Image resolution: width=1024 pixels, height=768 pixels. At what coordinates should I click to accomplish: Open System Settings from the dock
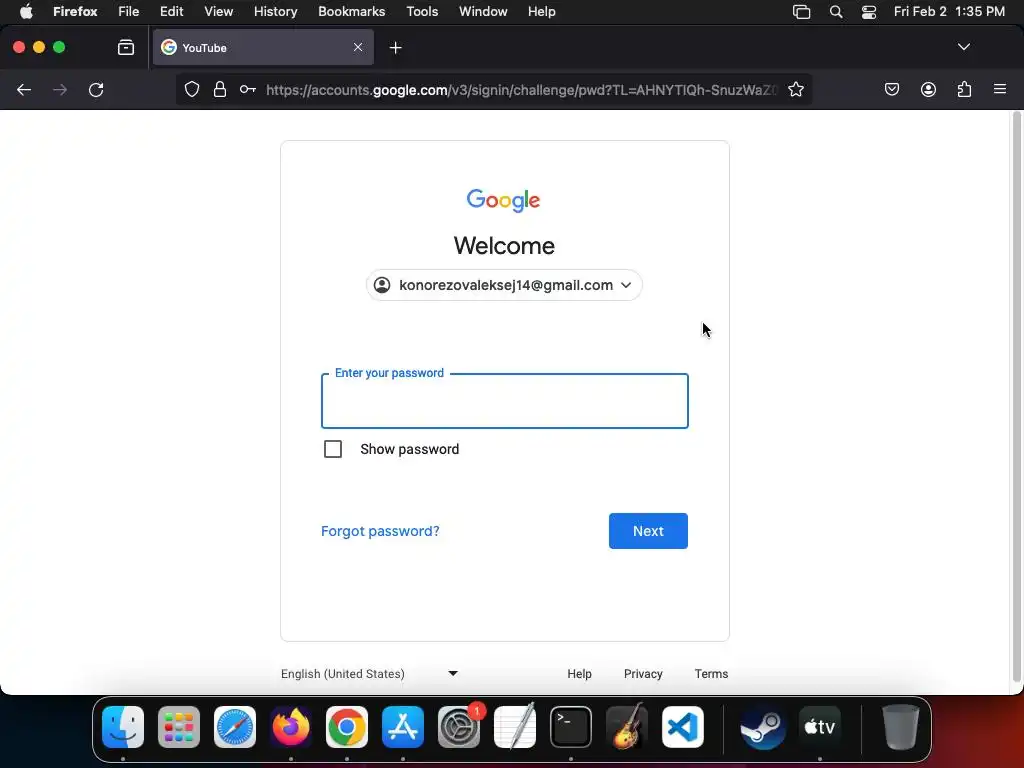click(458, 726)
